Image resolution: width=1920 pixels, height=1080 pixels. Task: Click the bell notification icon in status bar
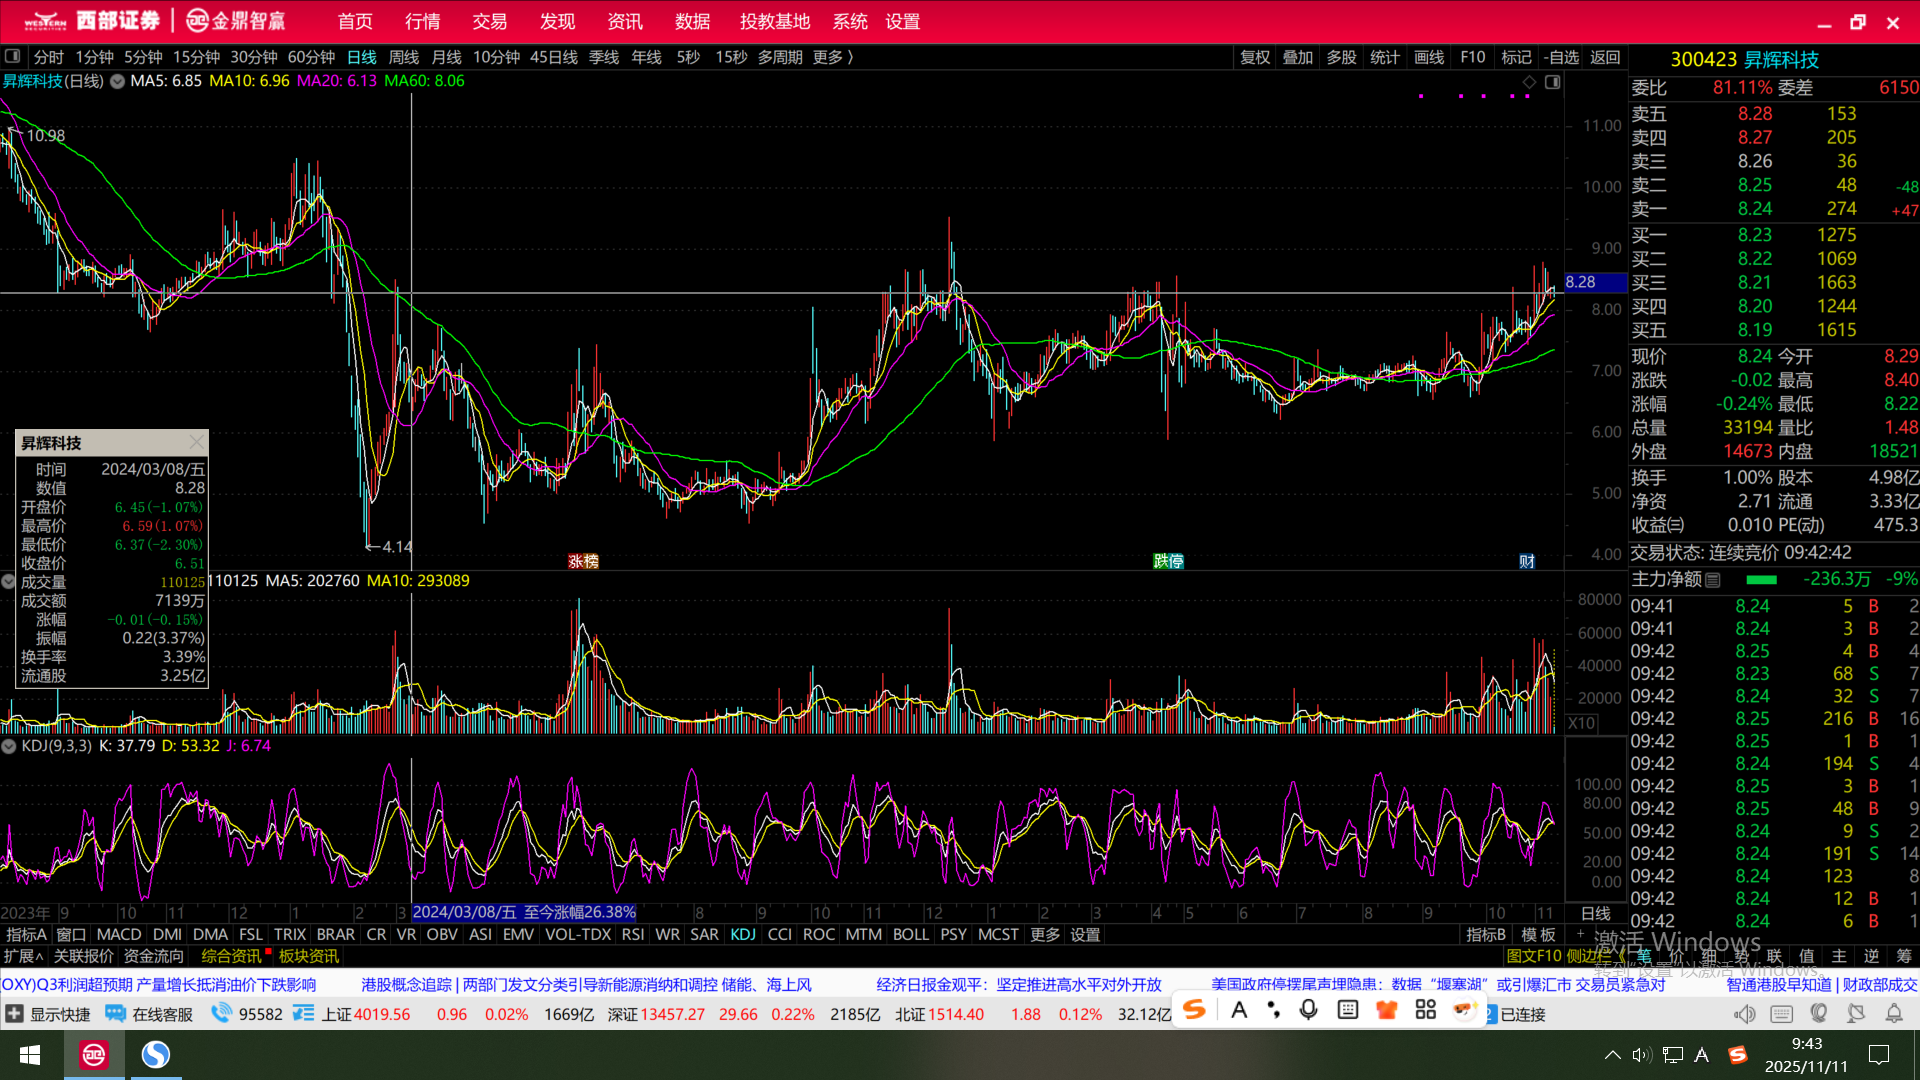1894,1014
